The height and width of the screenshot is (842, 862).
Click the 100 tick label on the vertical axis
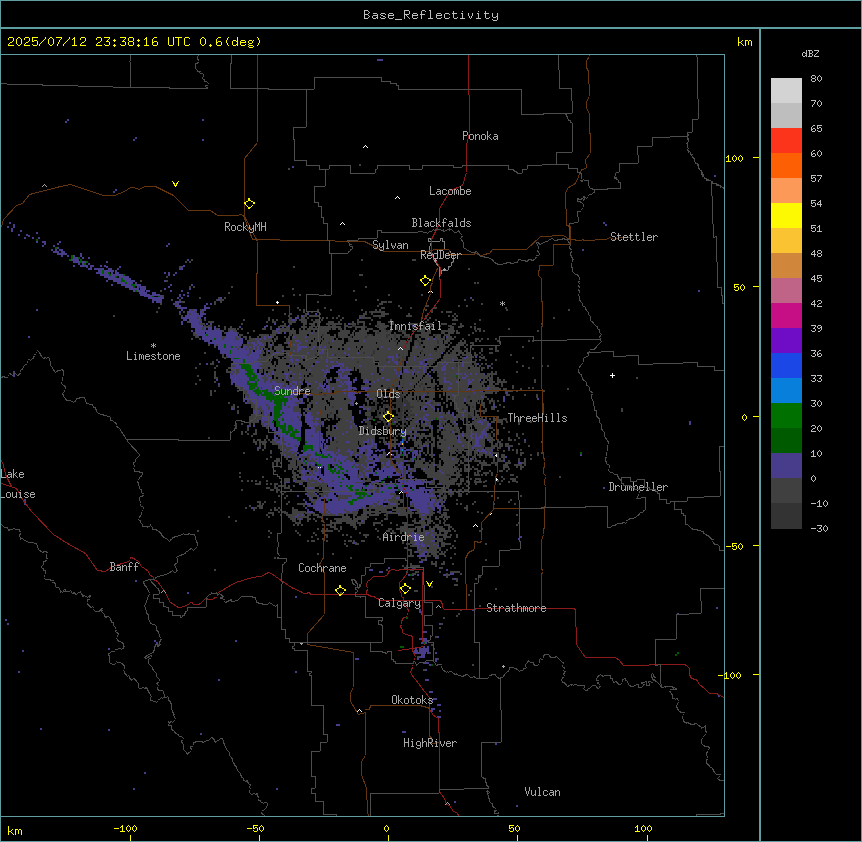pyautogui.click(x=734, y=158)
